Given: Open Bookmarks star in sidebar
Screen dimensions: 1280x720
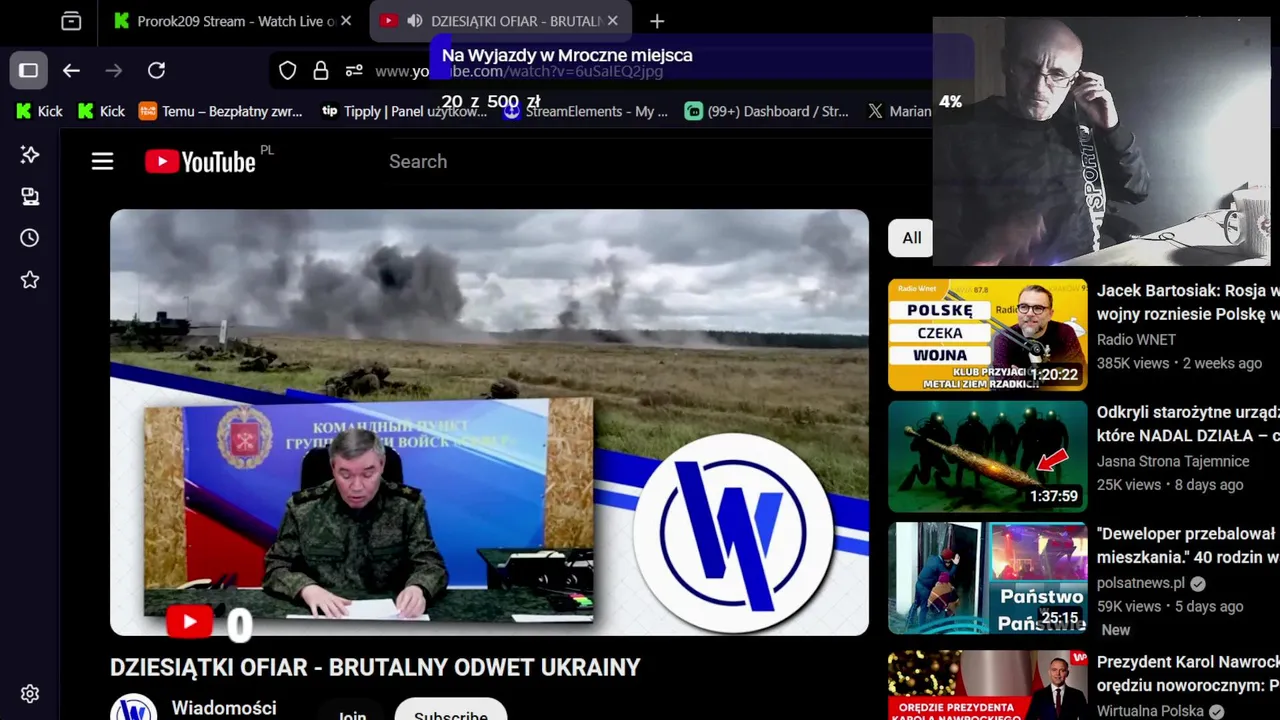Looking at the screenshot, I should [x=30, y=280].
